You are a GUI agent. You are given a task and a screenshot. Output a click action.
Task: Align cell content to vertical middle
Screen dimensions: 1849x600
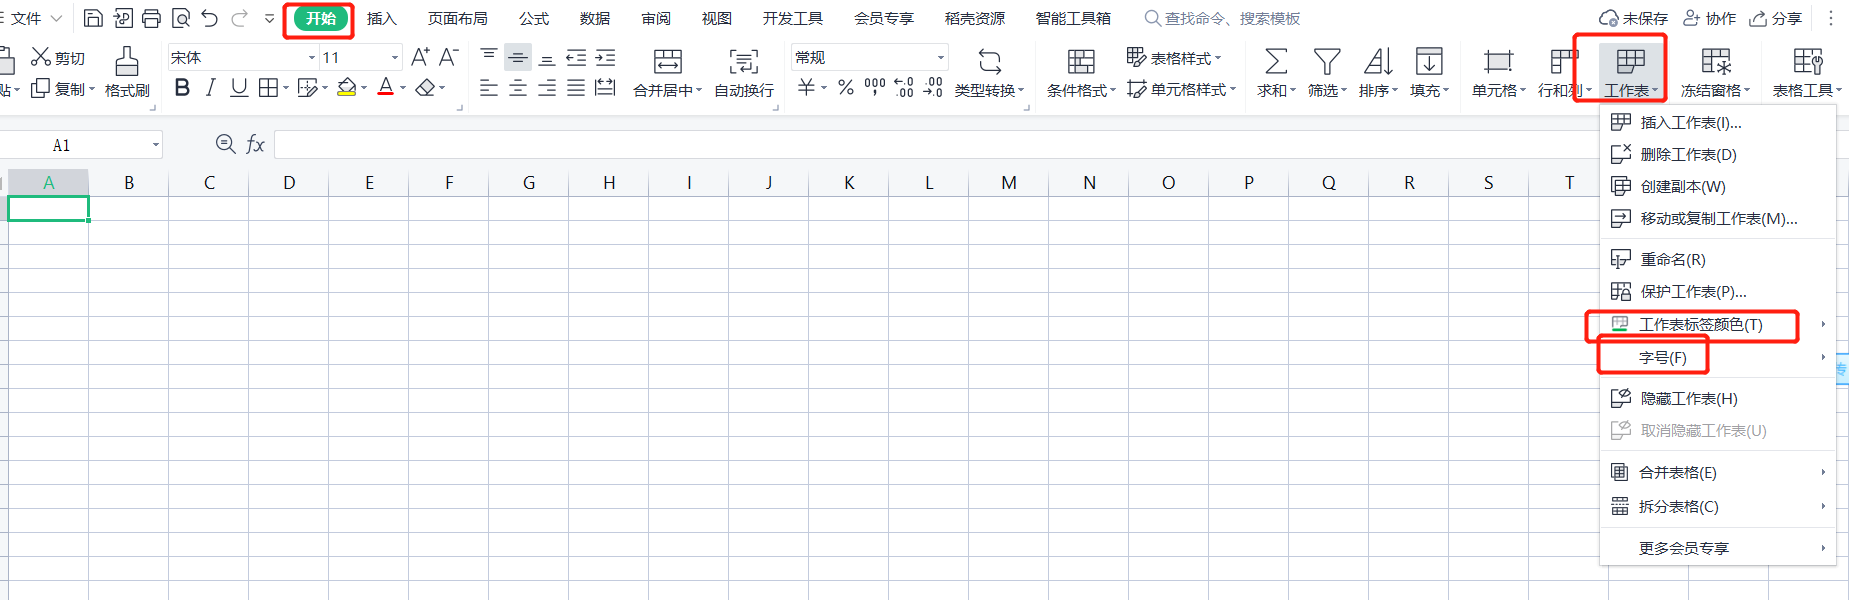point(518,57)
